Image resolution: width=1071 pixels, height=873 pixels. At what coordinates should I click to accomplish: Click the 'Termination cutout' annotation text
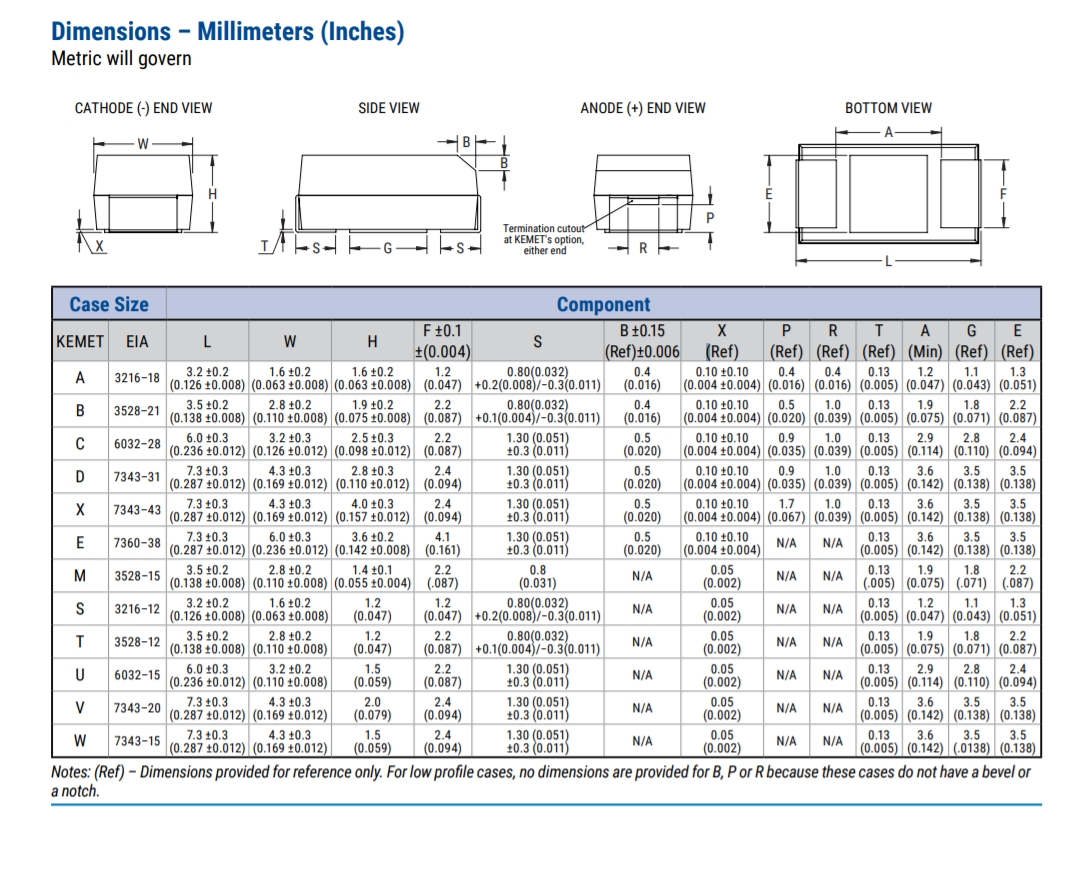click(x=543, y=240)
